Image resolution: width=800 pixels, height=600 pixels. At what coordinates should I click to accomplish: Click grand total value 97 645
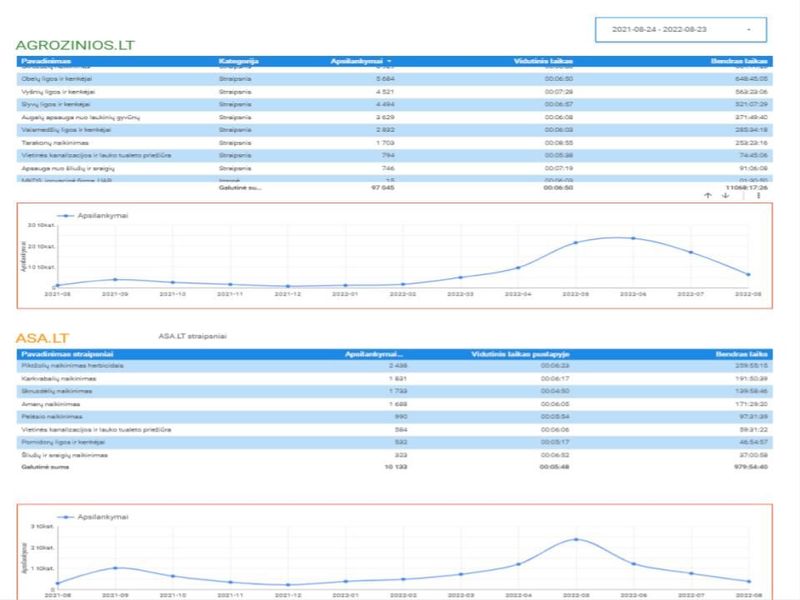[x=383, y=188]
